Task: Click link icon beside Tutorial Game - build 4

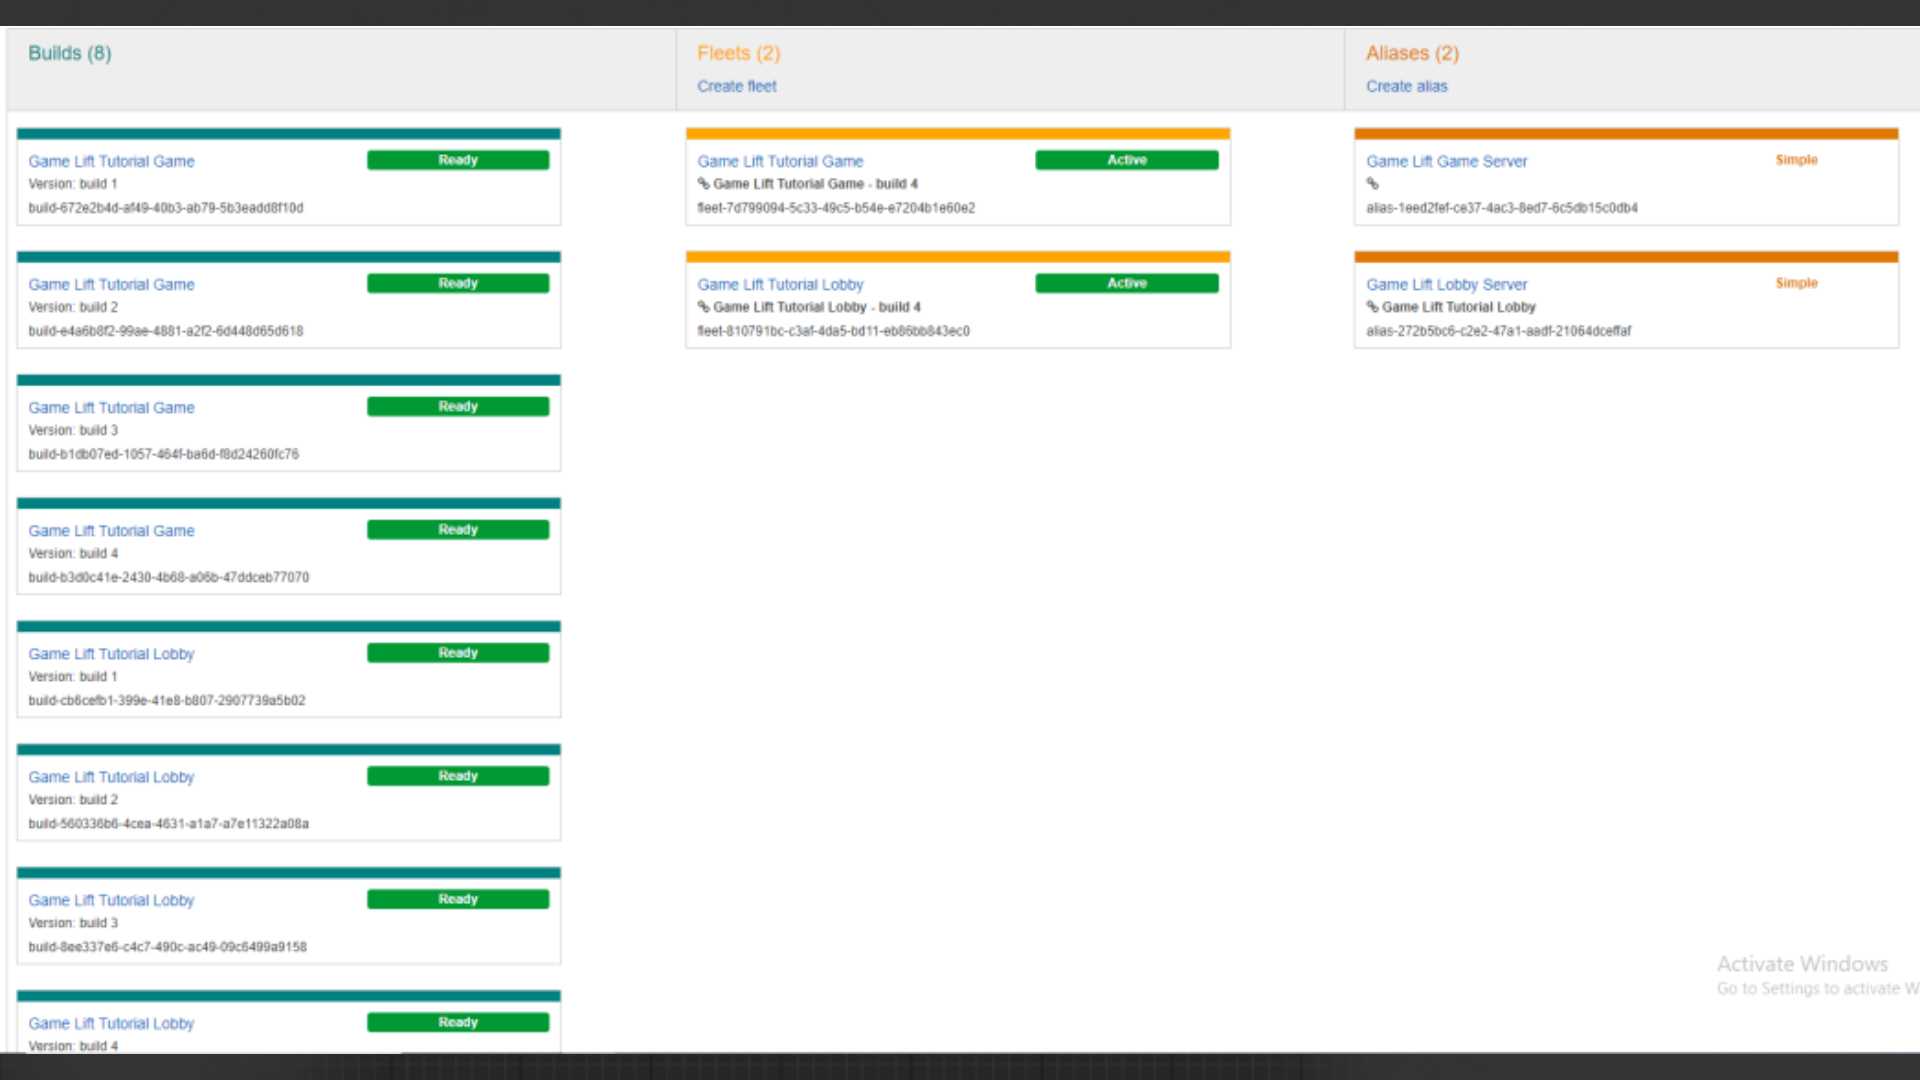Action: tap(703, 184)
